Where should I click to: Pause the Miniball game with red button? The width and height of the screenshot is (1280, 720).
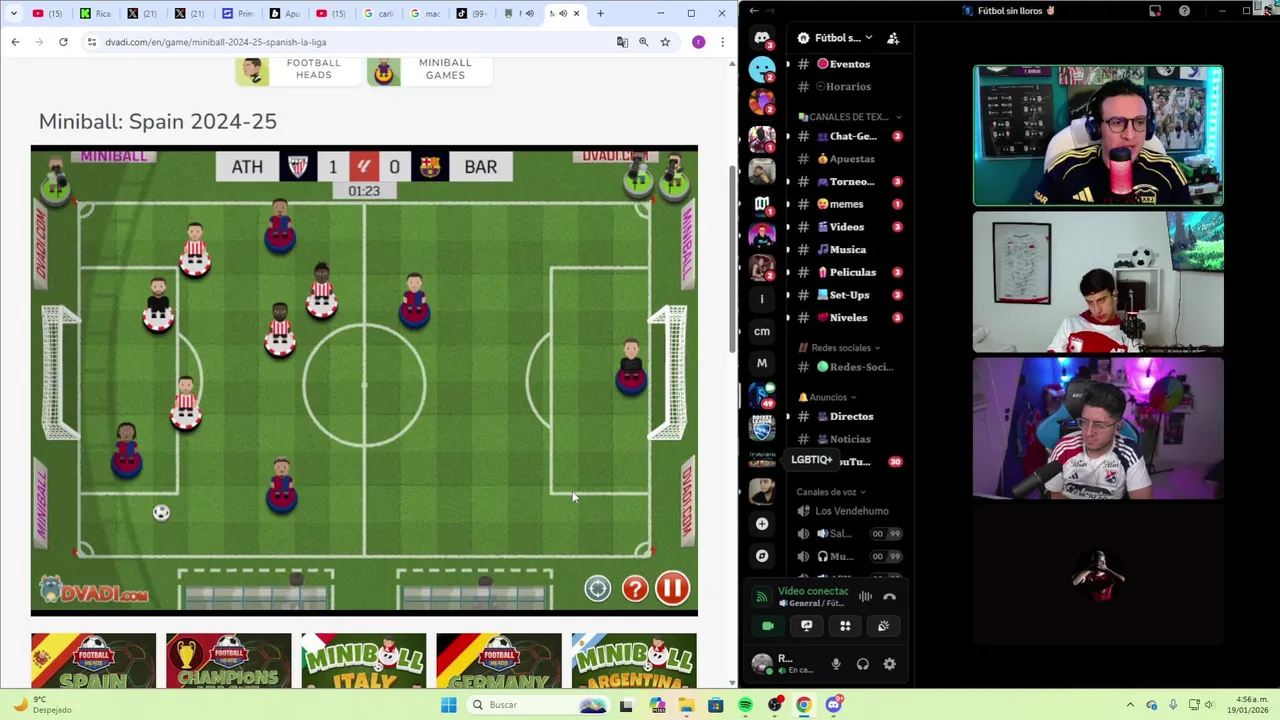pos(672,589)
